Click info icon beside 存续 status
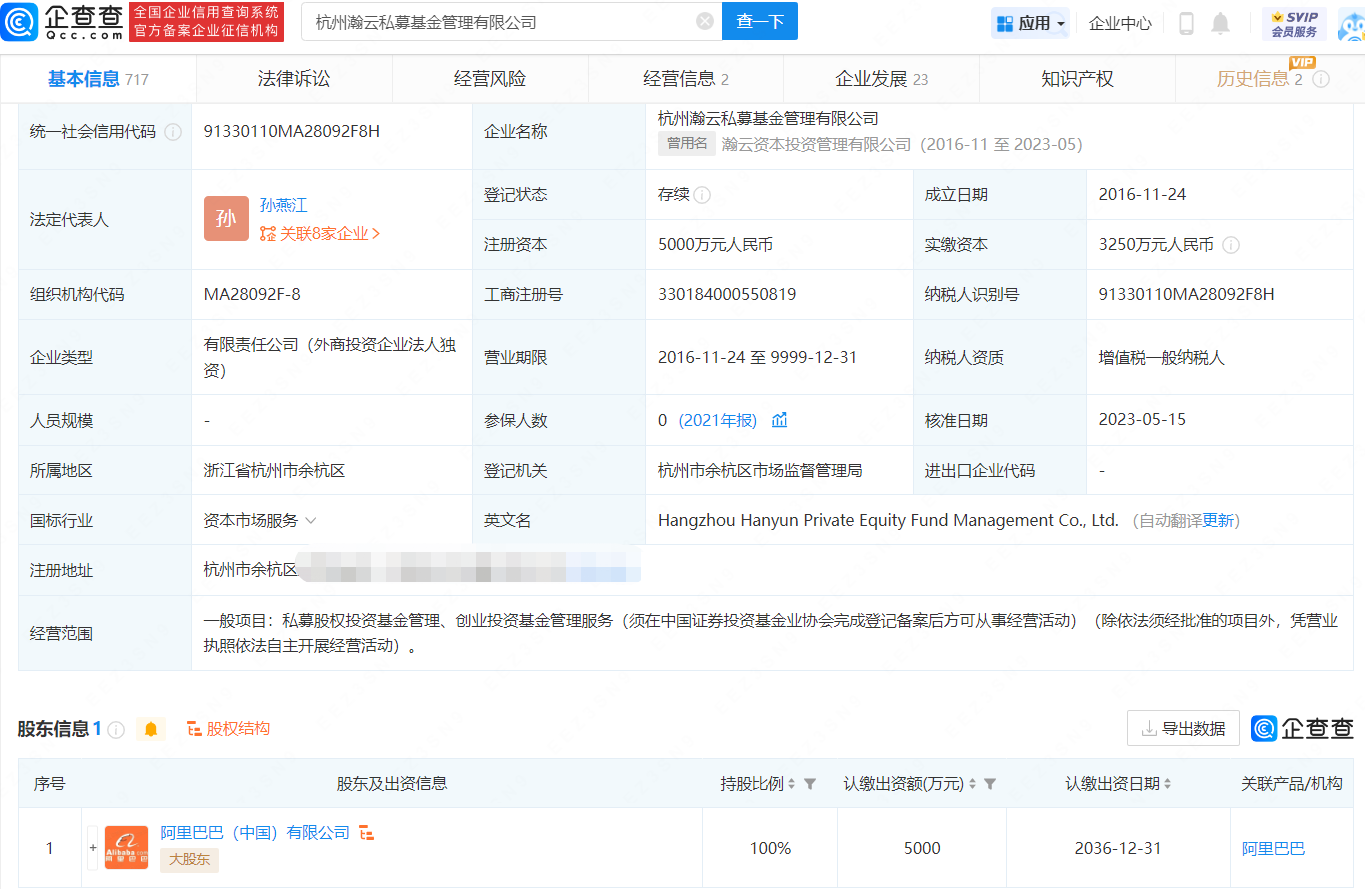 click(x=702, y=195)
